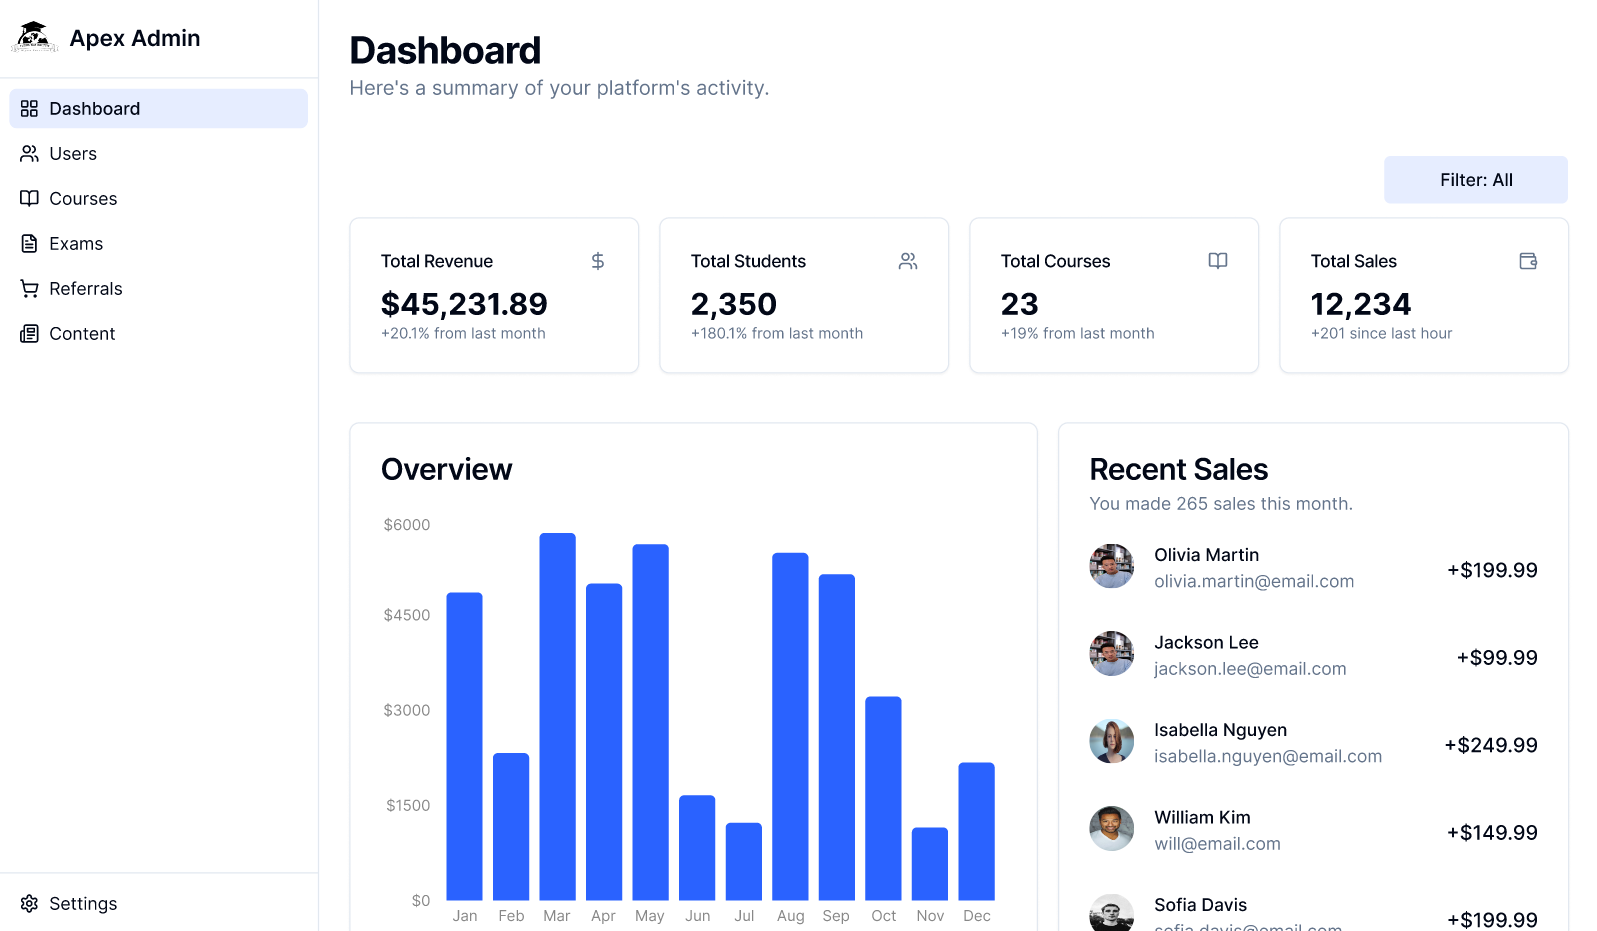
Task: Click the book icon on Total Courses card
Action: (x=1218, y=261)
